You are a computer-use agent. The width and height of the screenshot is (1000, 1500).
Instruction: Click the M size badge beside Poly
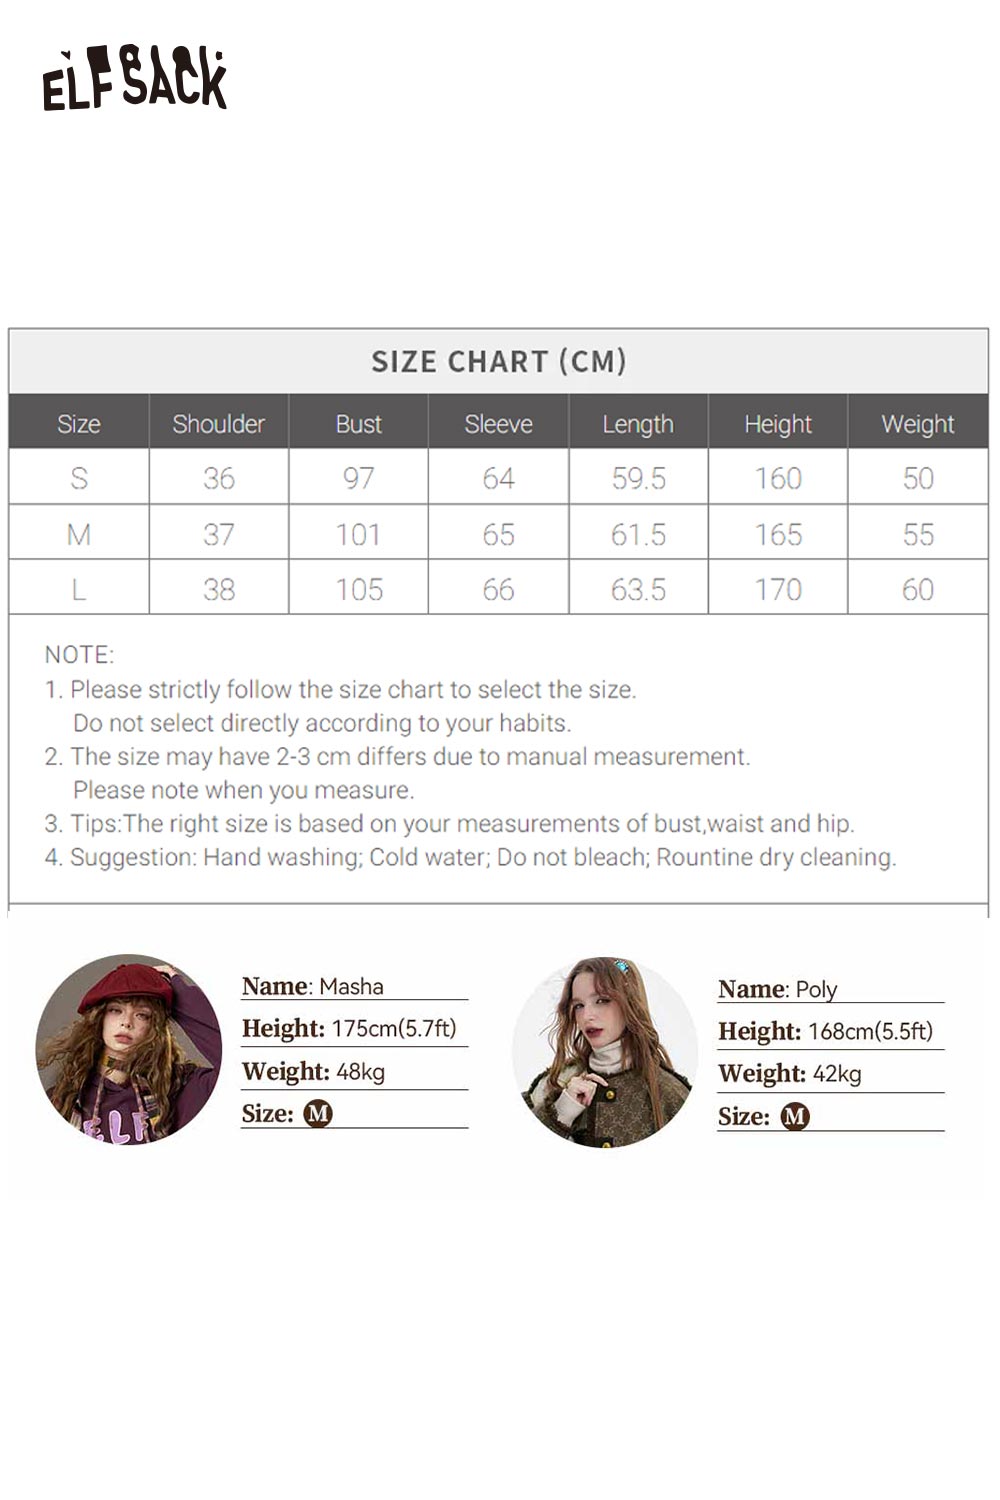[795, 1116]
